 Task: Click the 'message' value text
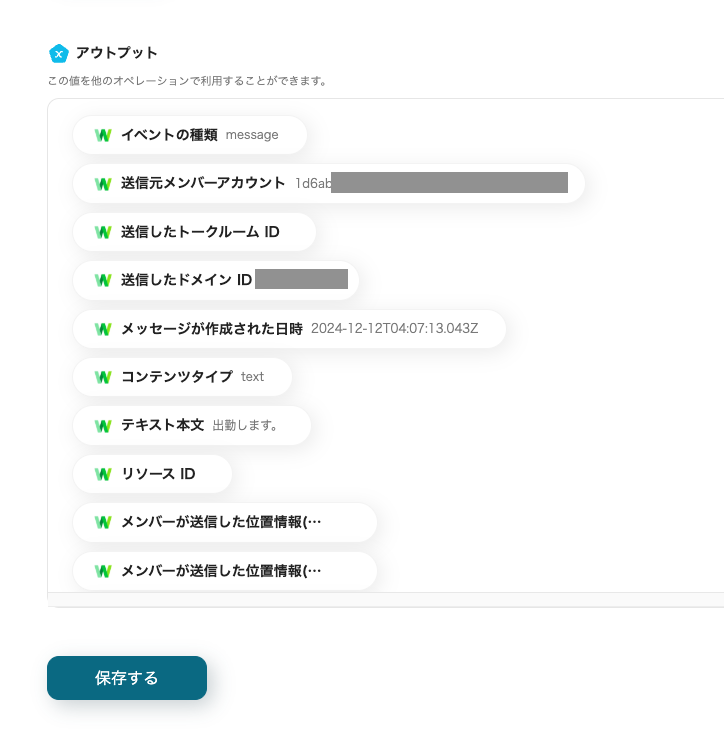pyautogui.click(x=252, y=135)
